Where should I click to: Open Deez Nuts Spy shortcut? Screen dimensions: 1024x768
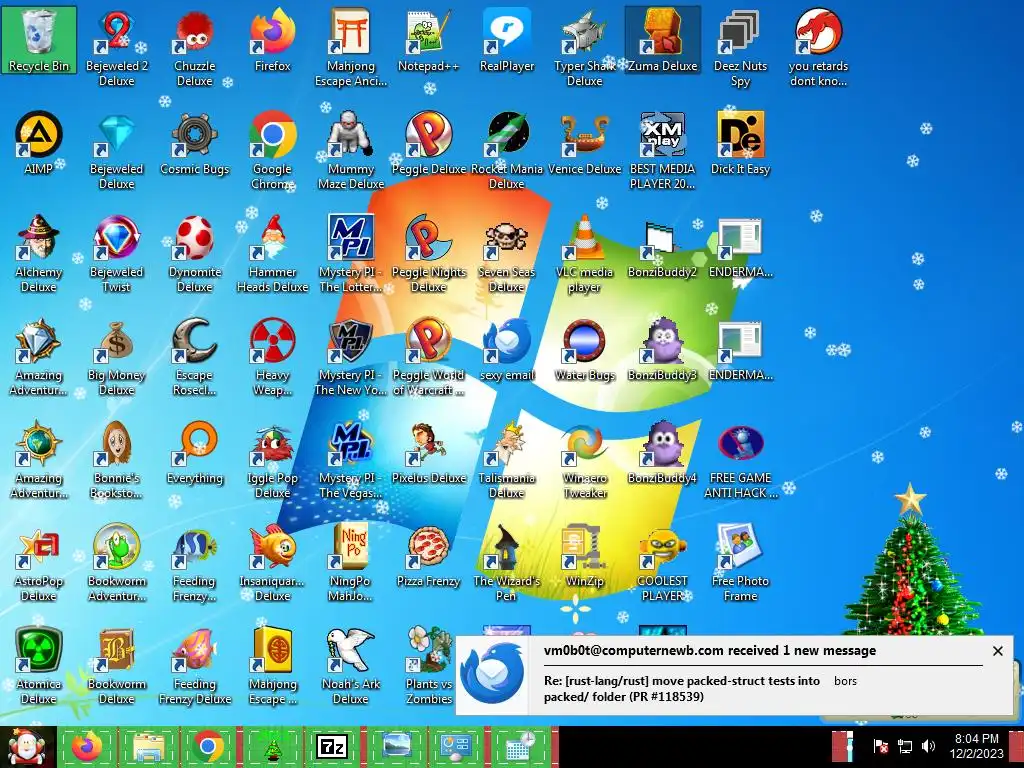click(x=740, y=49)
